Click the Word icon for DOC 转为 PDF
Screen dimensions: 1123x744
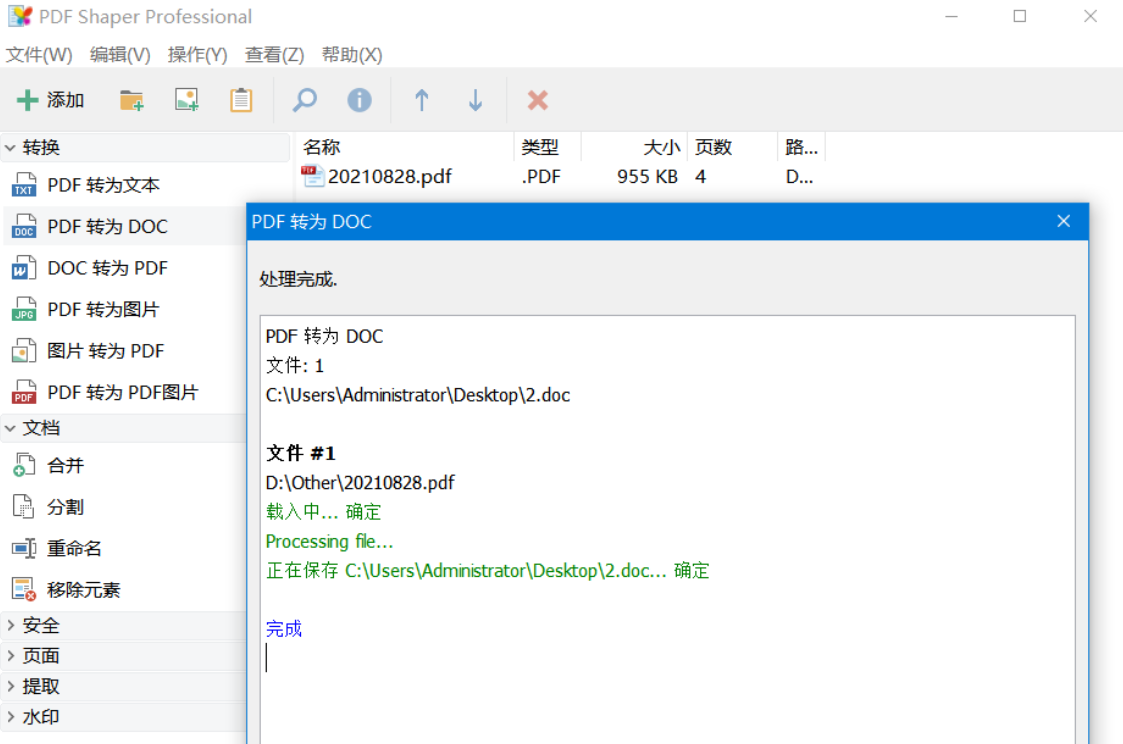24,268
